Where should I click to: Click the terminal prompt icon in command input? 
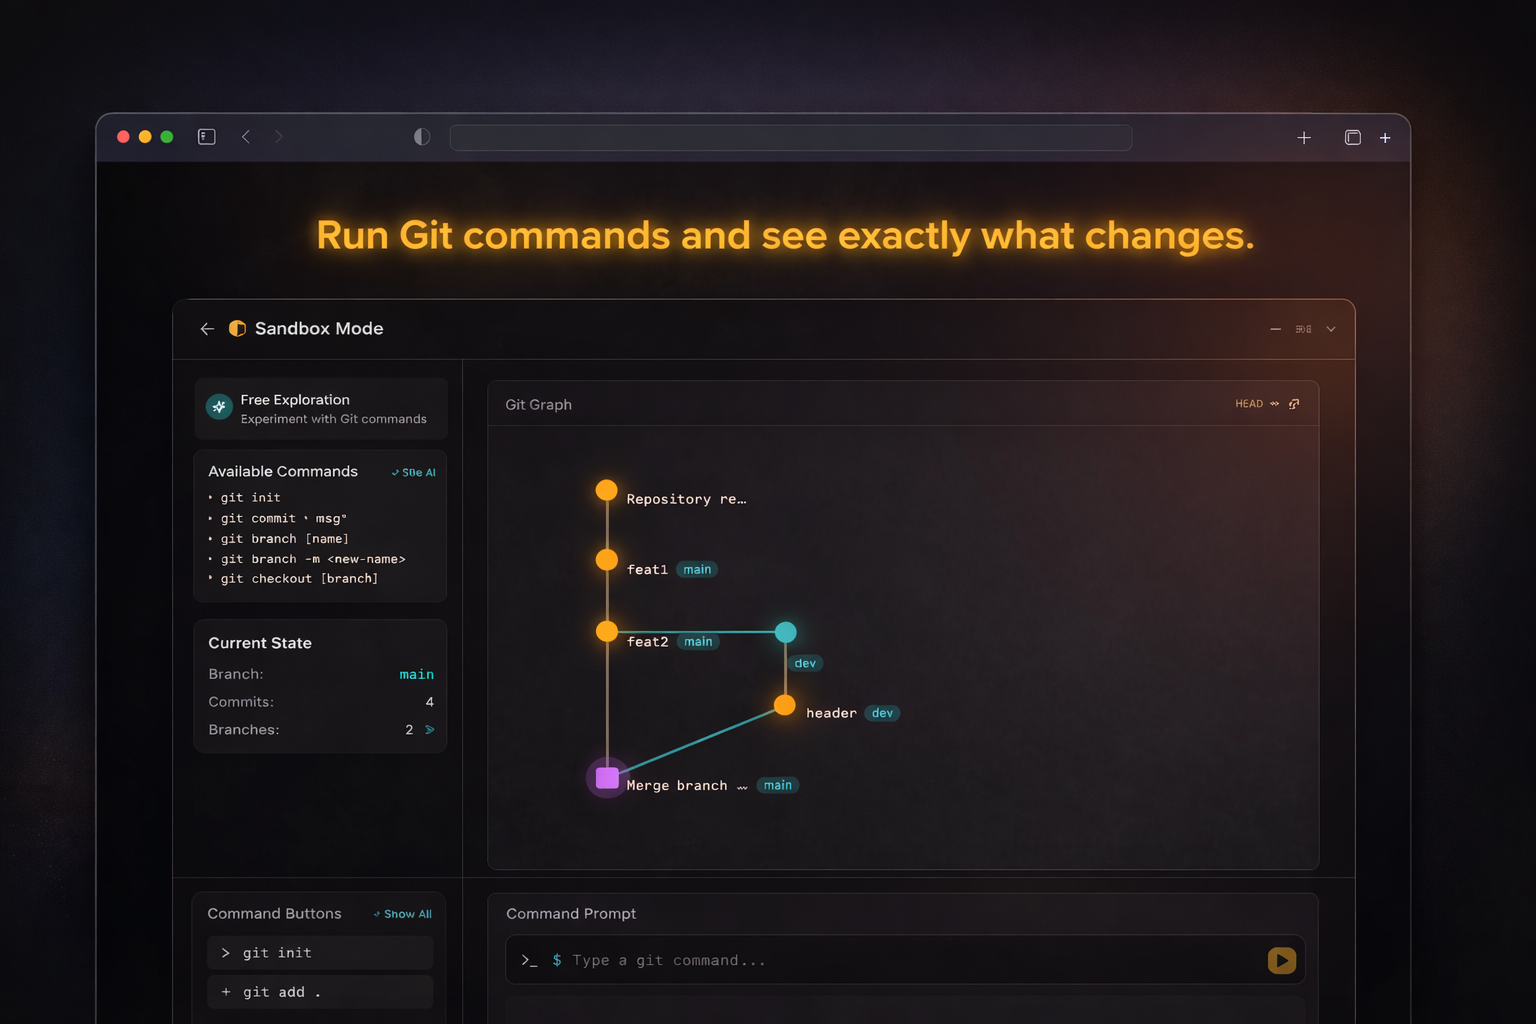[529, 960]
